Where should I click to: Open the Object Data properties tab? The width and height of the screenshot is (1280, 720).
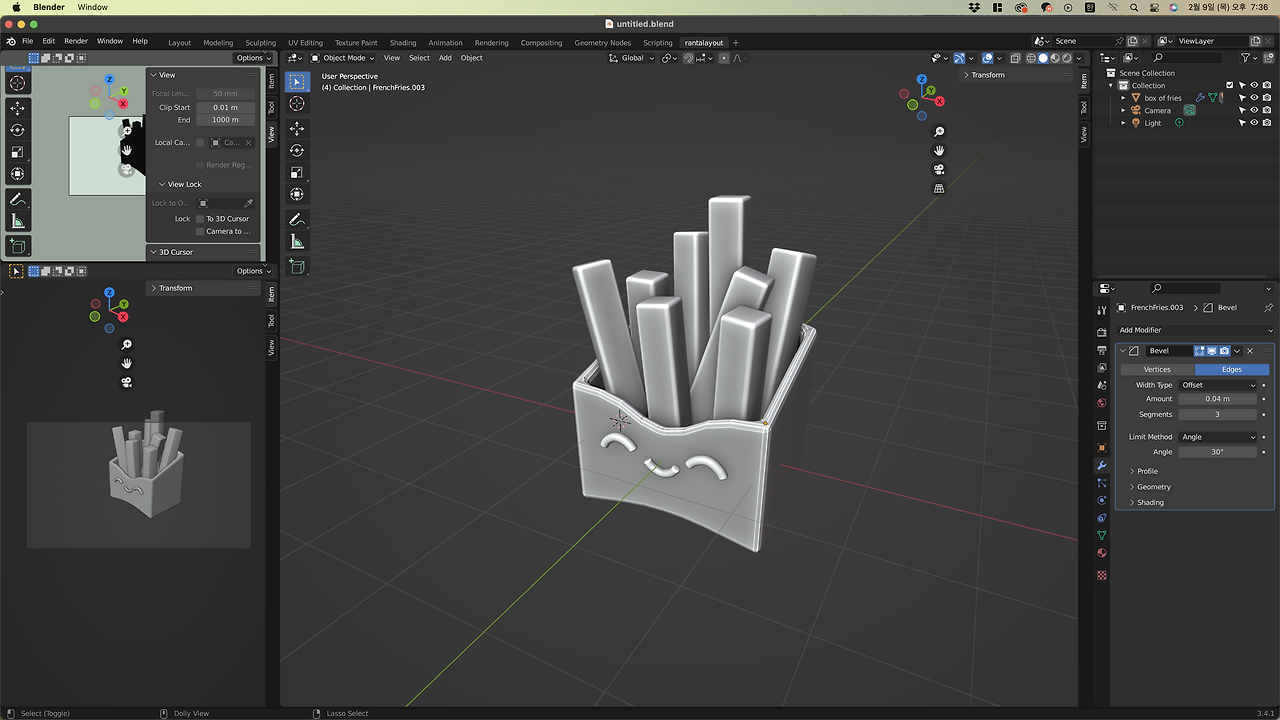click(x=1102, y=536)
